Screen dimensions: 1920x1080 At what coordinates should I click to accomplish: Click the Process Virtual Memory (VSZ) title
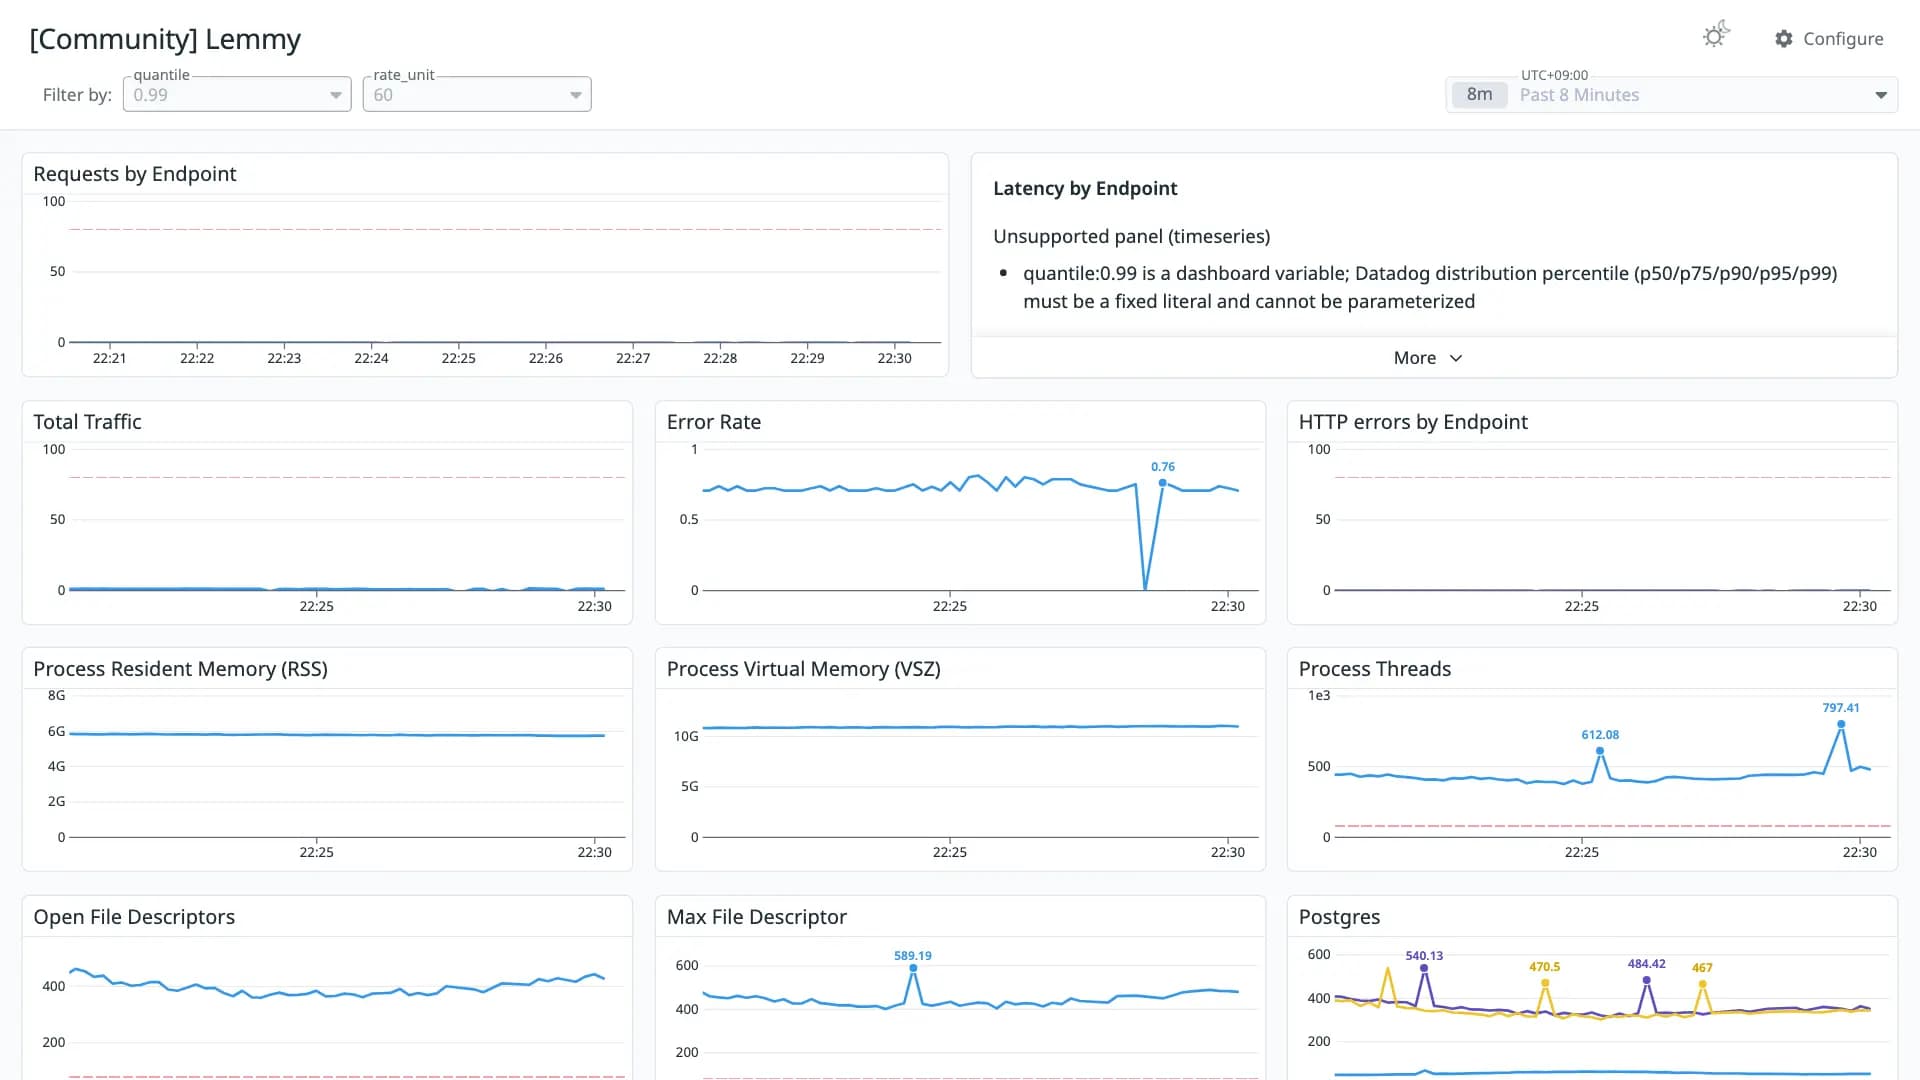click(804, 669)
